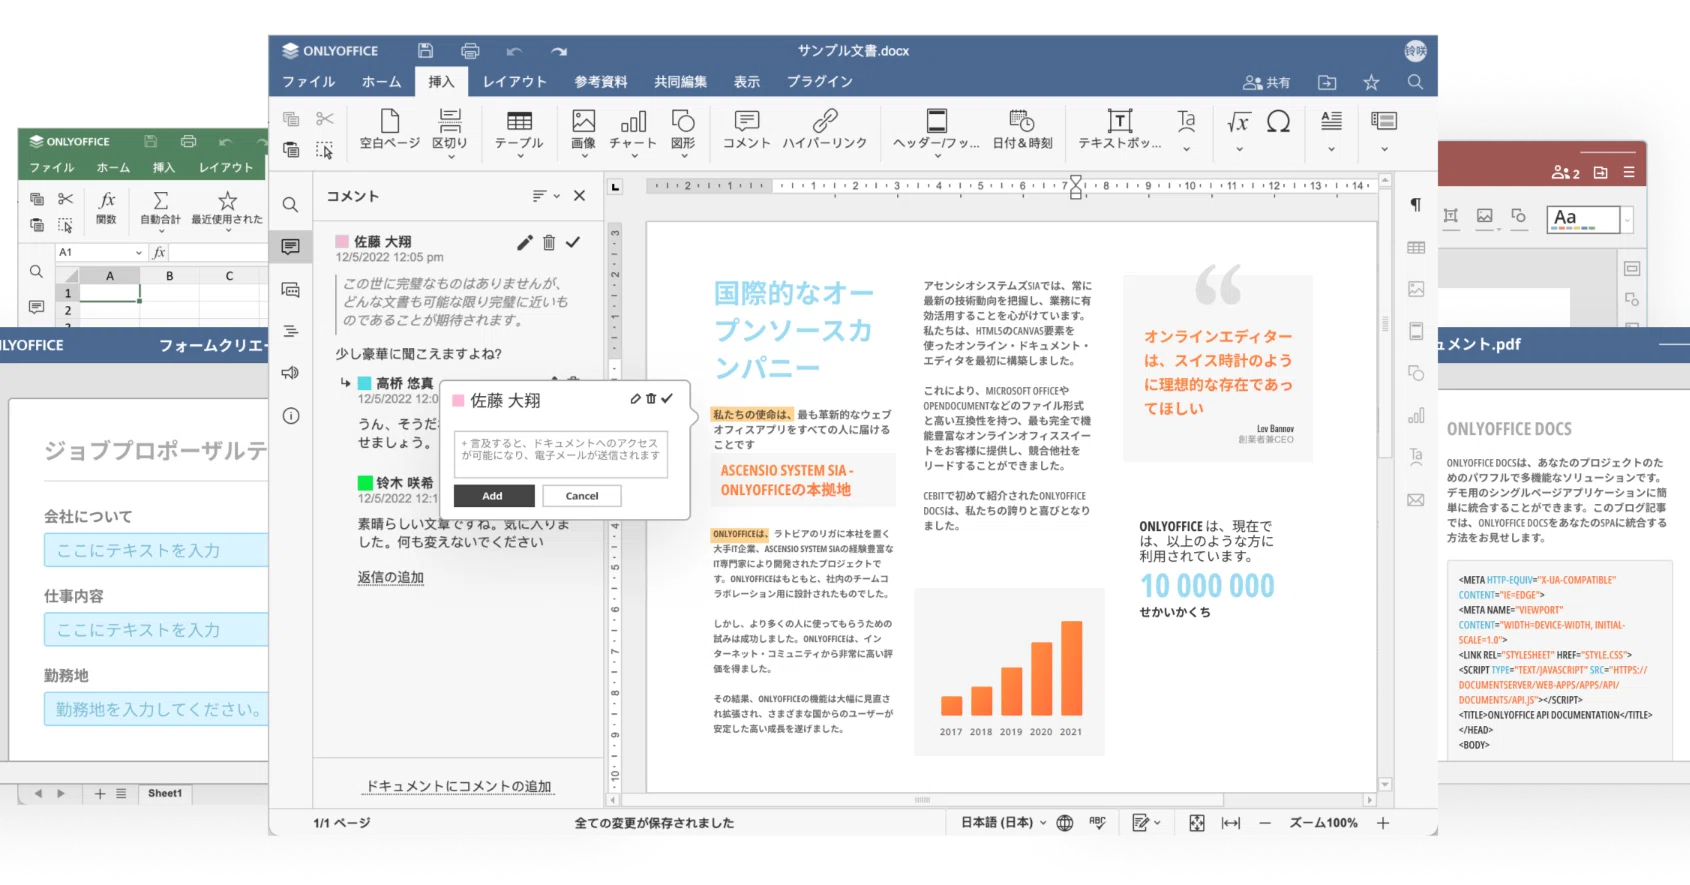1690x885 pixels.
Task: Open the ファイル tab in document editor
Action: tap(309, 82)
